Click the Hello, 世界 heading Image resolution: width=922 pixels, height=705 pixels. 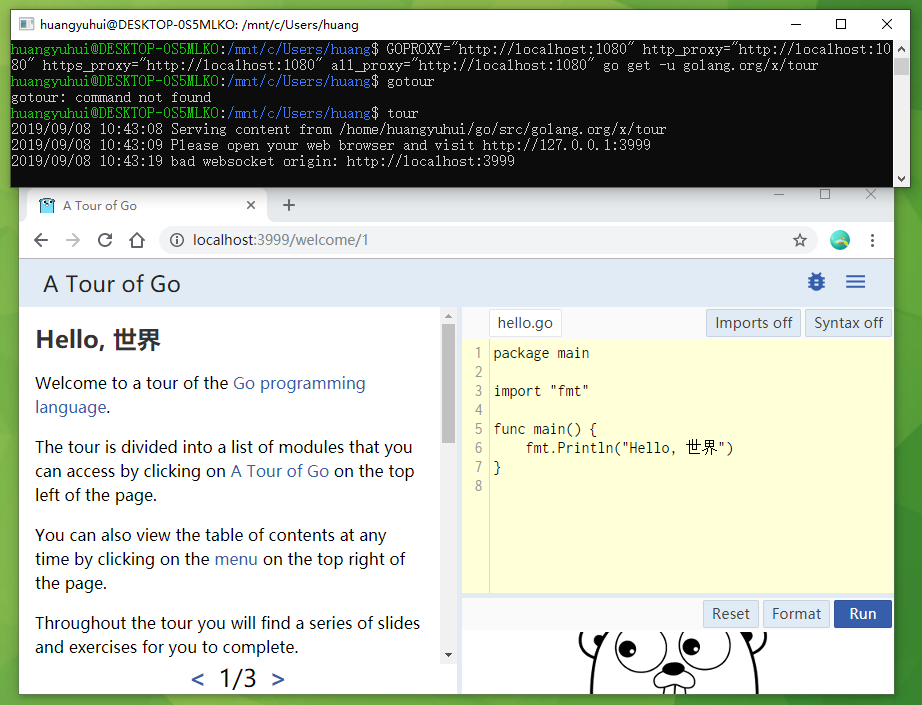coord(98,340)
